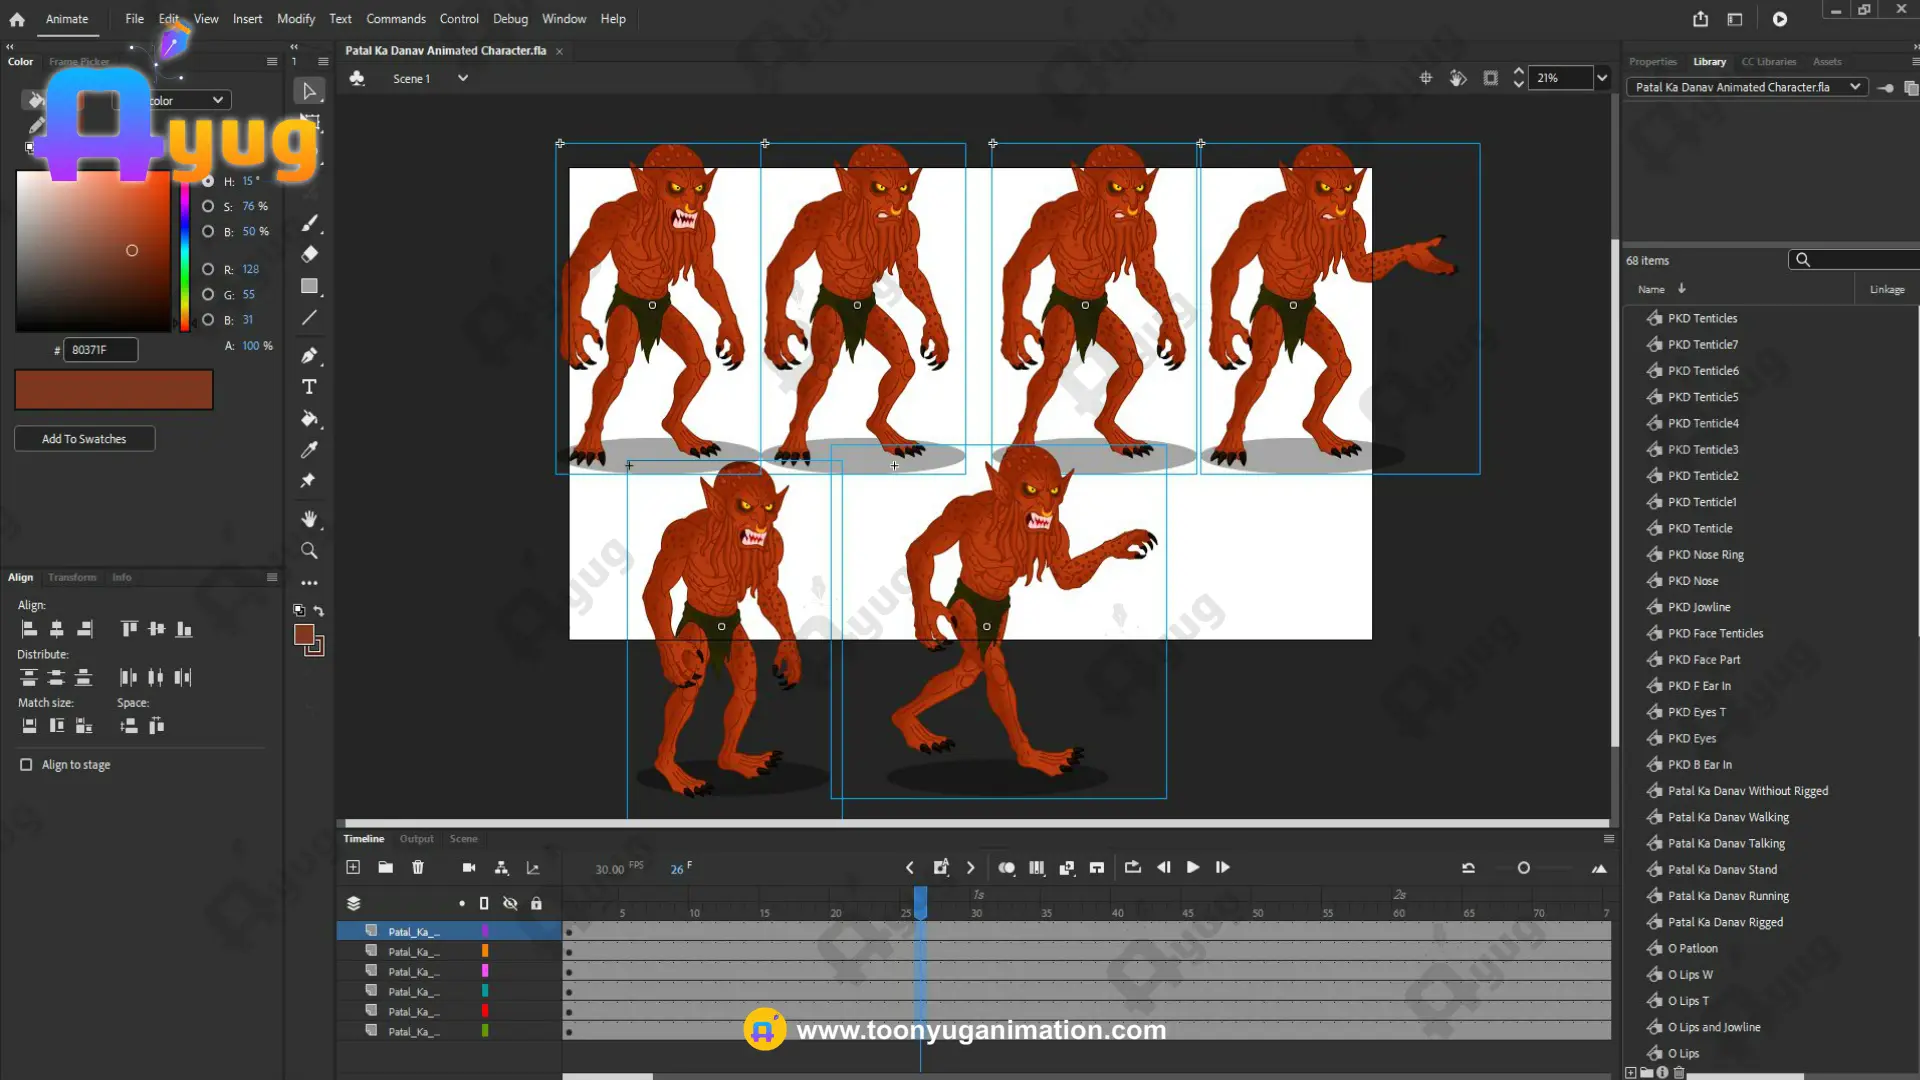Image resolution: width=1920 pixels, height=1080 pixels.
Task: Open the library document dropdown
Action: coord(1855,87)
